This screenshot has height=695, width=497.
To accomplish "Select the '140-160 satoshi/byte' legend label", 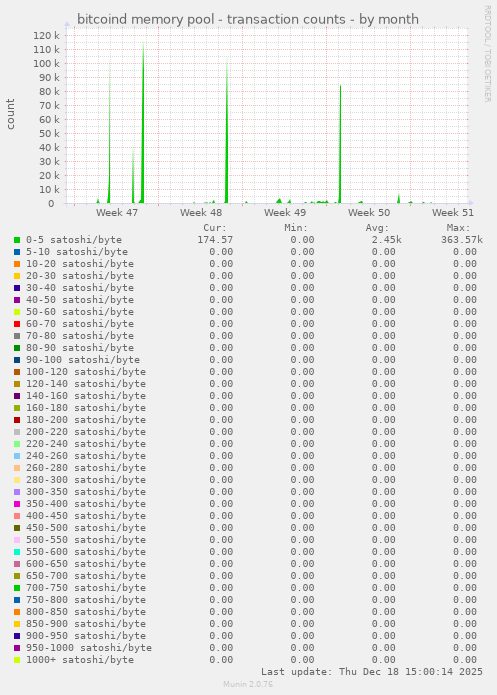I will pyautogui.click(x=86, y=395).
